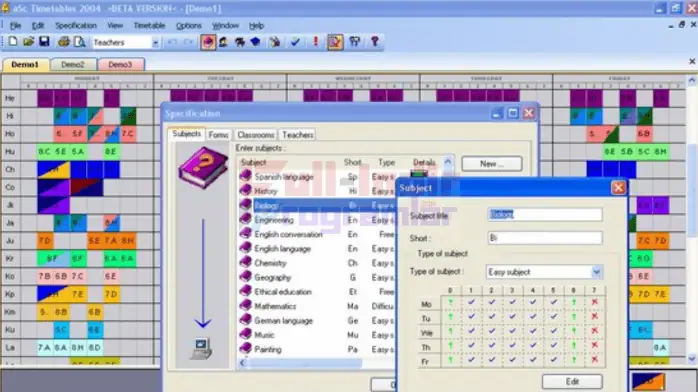Click main timetable scroll-down arrow
Screen dimensions: 698x392
point(692,358)
